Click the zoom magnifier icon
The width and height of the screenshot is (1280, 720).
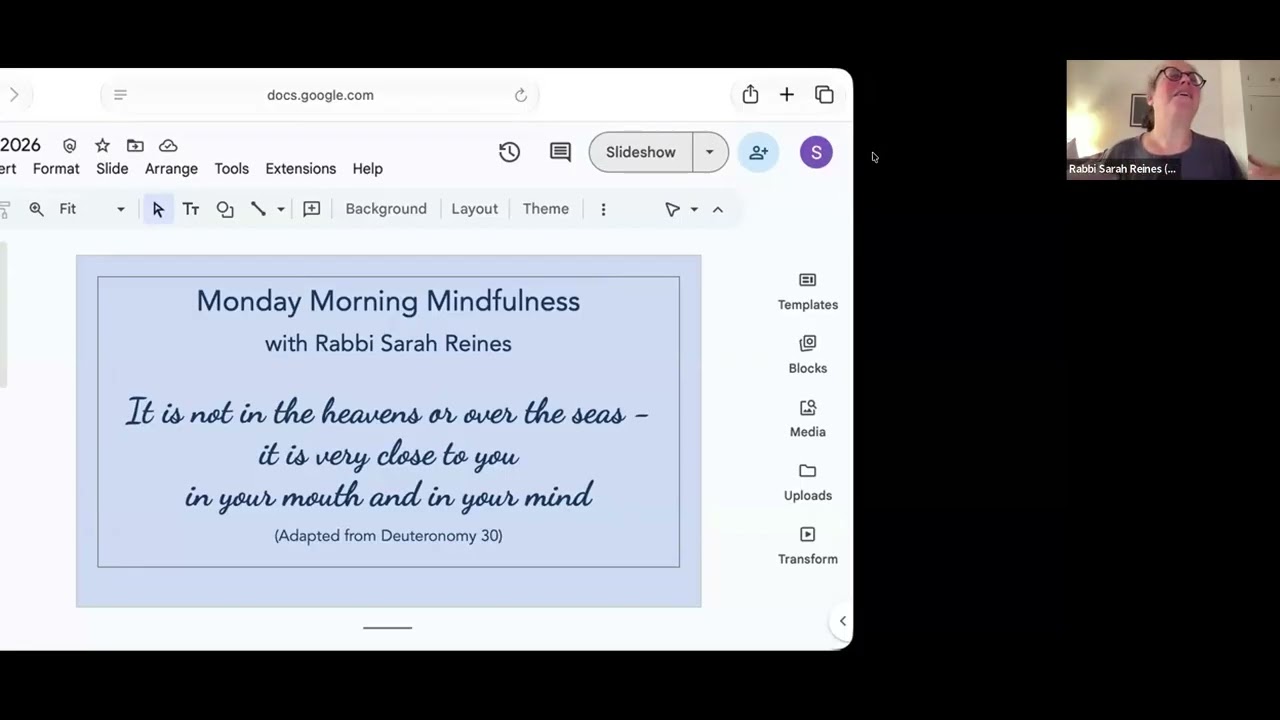[36, 209]
